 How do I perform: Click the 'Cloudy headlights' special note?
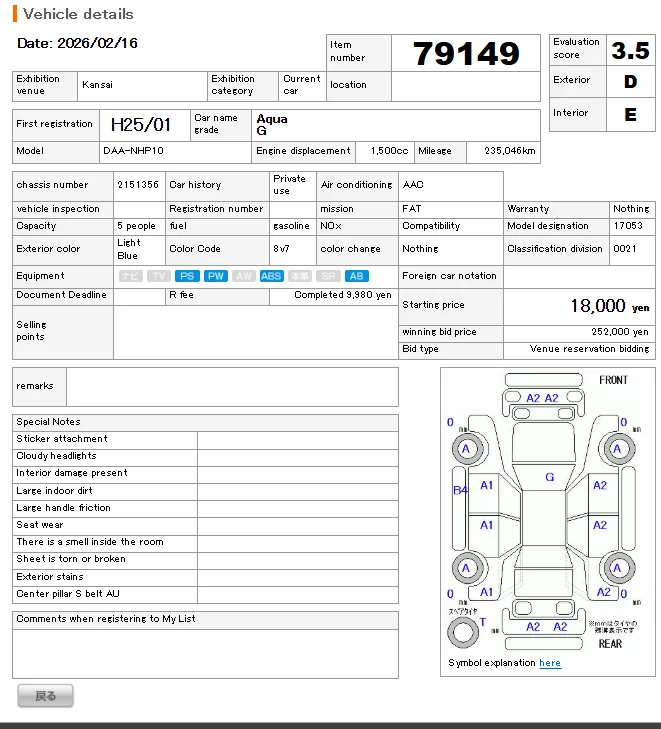56,456
